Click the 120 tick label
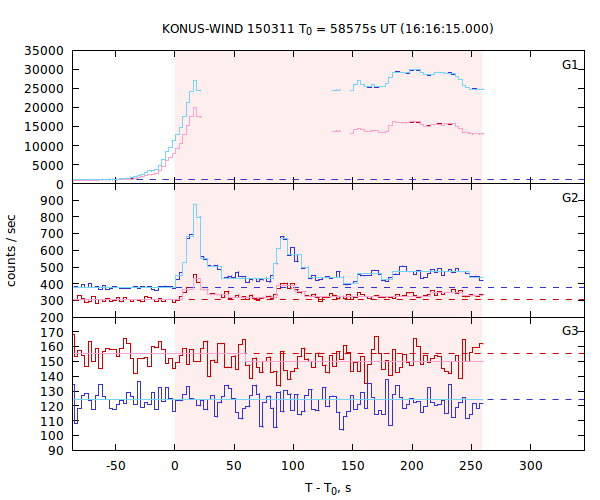This screenshot has height=500, width=600. (x=52, y=406)
